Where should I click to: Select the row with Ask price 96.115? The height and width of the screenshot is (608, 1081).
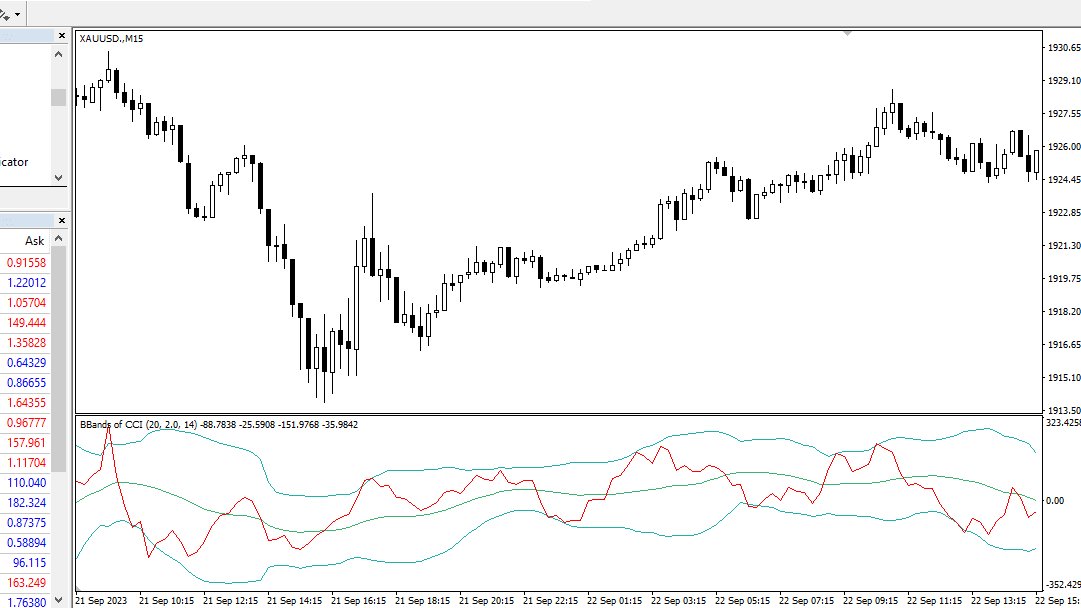coord(26,563)
